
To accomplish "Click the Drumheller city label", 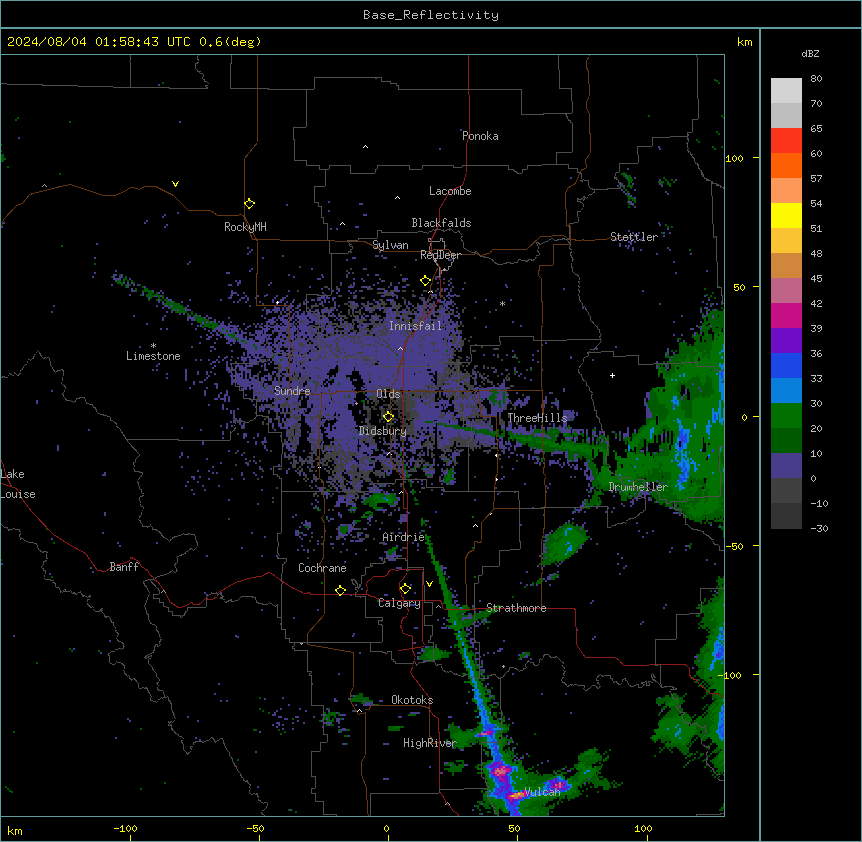I will point(638,487).
